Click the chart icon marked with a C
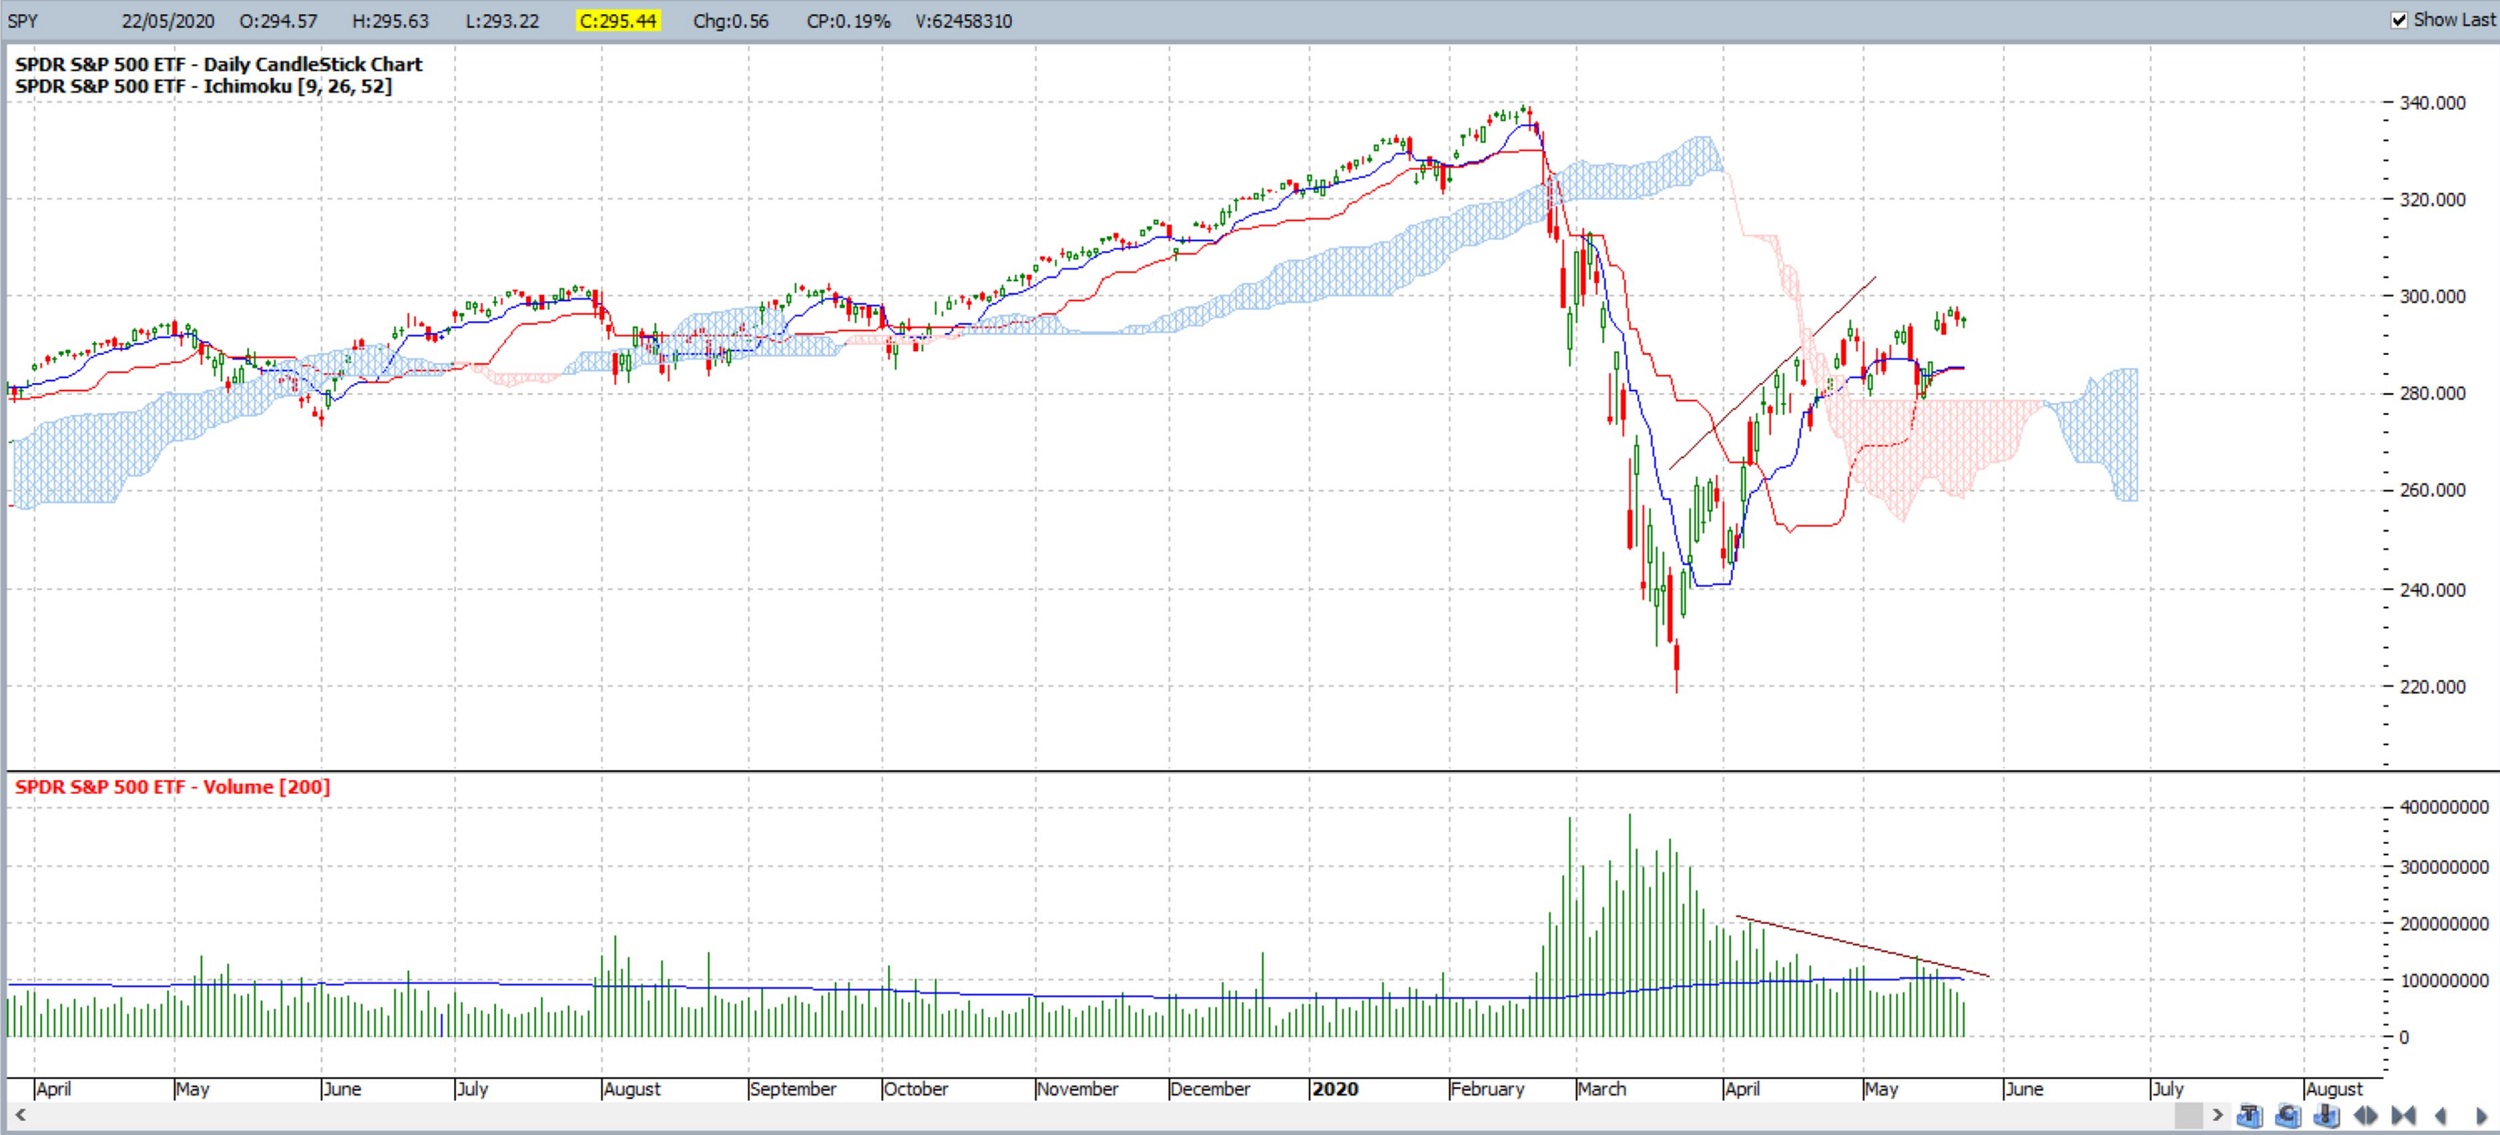Viewport: 2500px width, 1135px height. (x=2288, y=1115)
